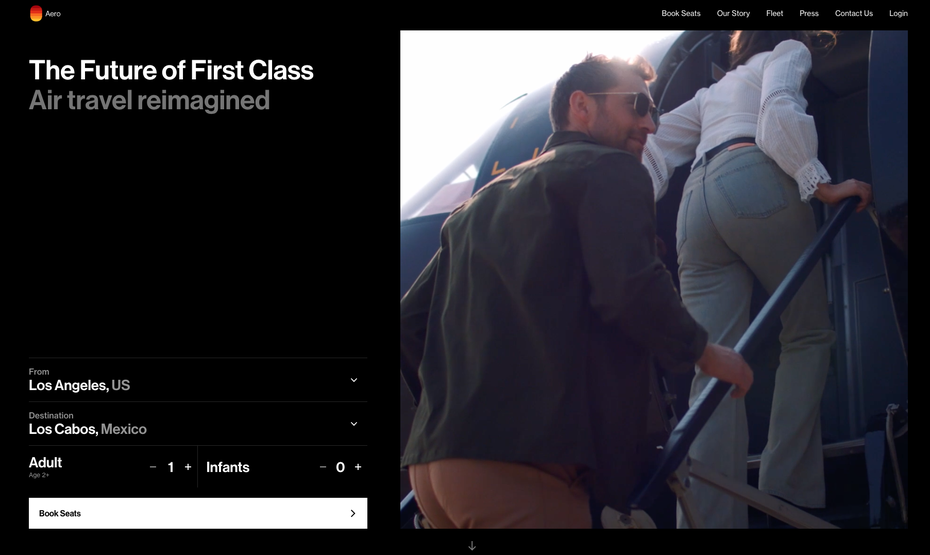Decrease Infants count with minus icon
The height and width of the screenshot is (555, 930).
323,467
